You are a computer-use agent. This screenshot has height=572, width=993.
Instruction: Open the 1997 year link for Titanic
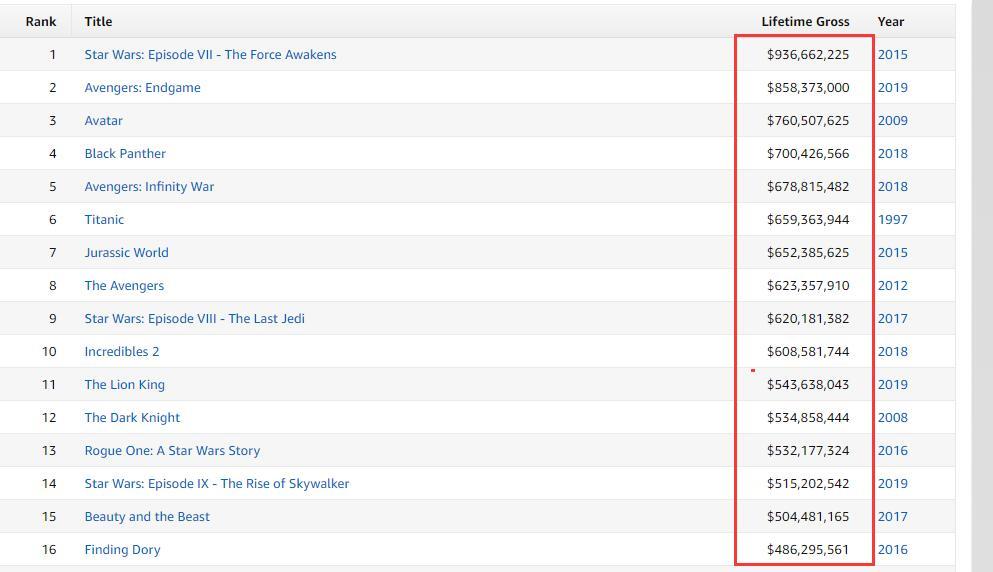click(x=892, y=219)
